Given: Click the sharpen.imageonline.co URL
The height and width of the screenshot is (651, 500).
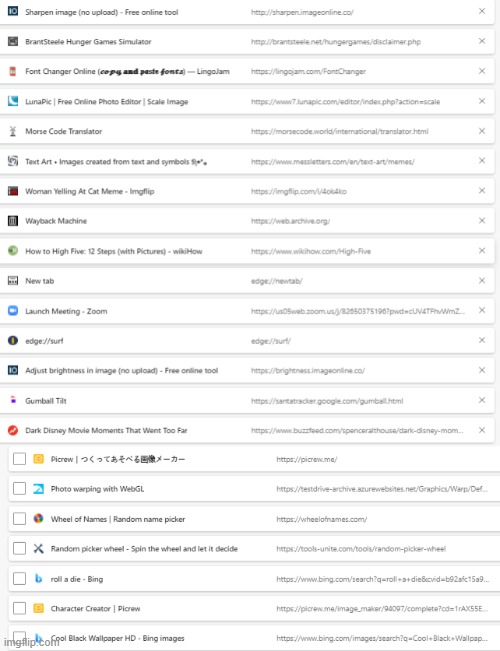Looking at the screenshot, I should pos(302,12).
